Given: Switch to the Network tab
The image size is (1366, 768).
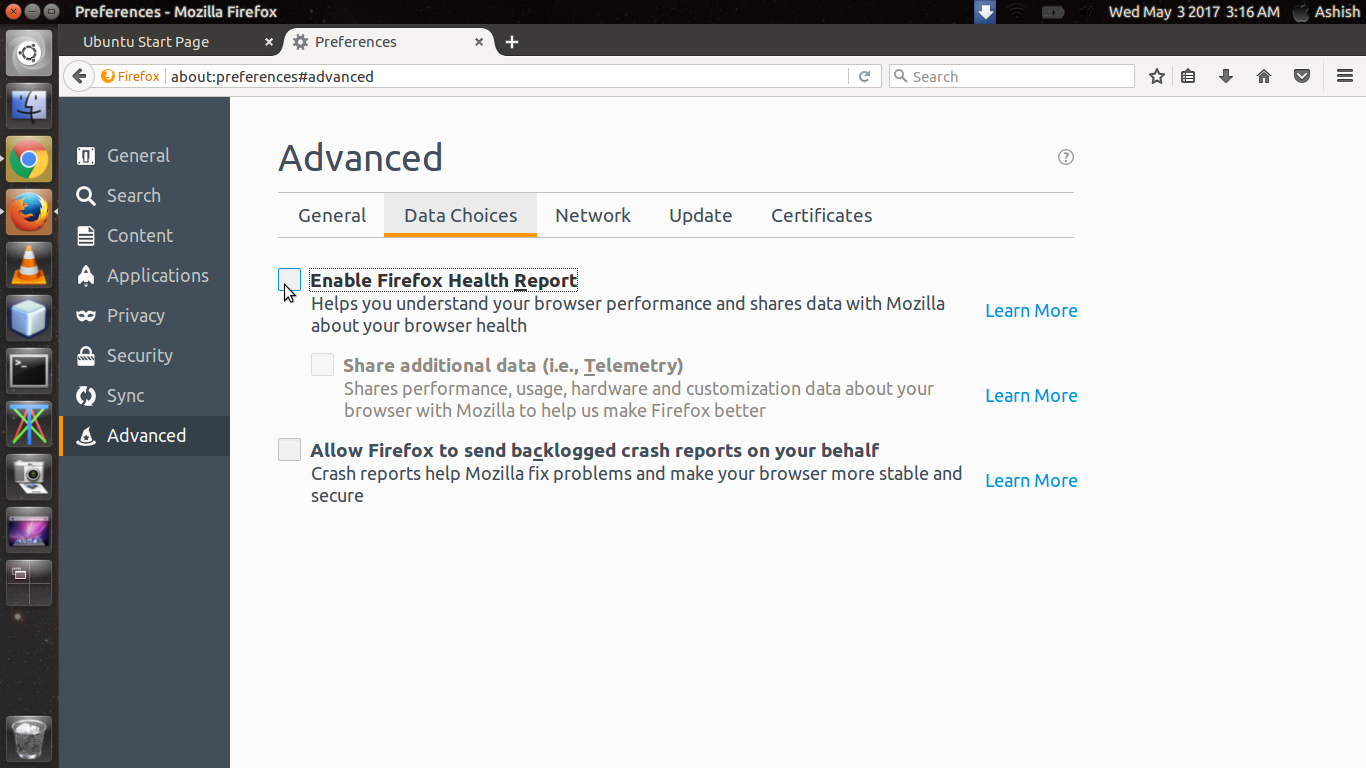Looking at the screenshot, I should 593,215.
